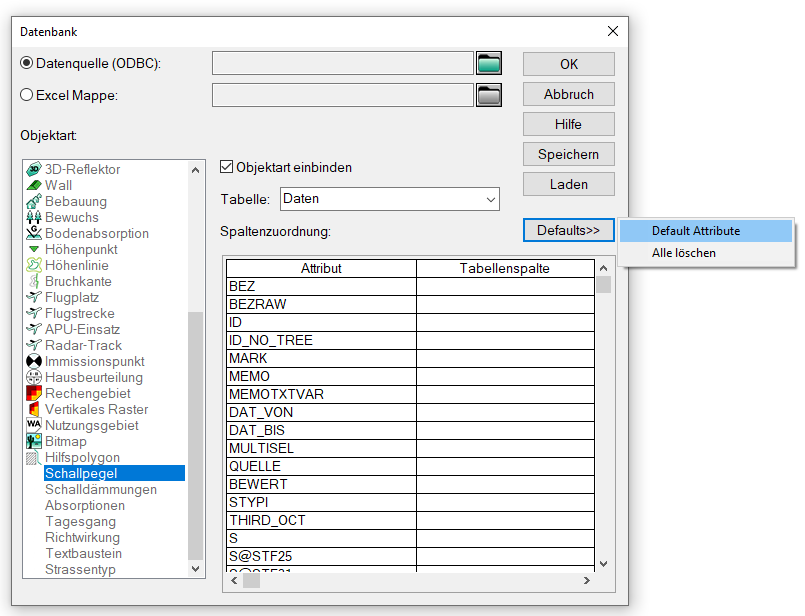The height and width of the screenshot is (616, 805).
Task: Click the S@STF25 attribute cell
Action: pos(321,556)
